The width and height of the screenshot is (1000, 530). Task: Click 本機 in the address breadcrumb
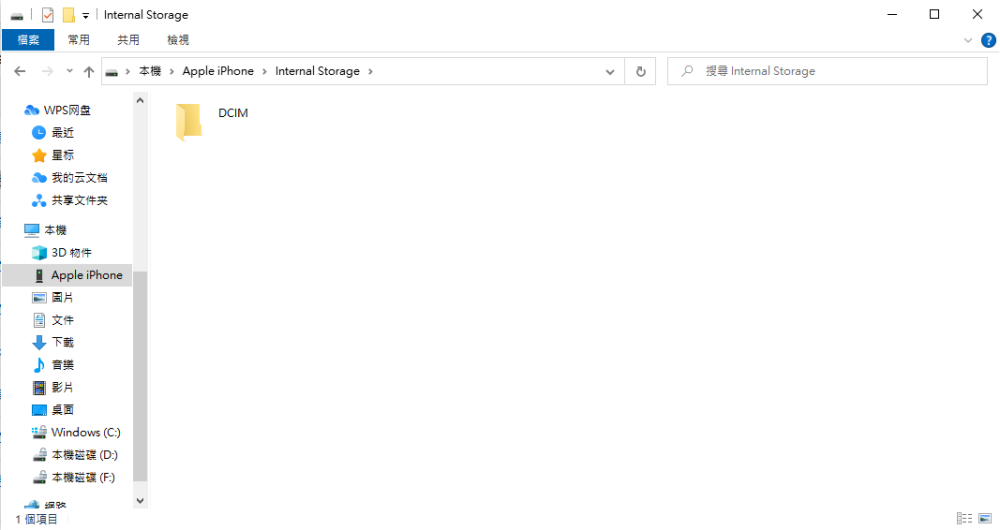(x=150, y=71)
